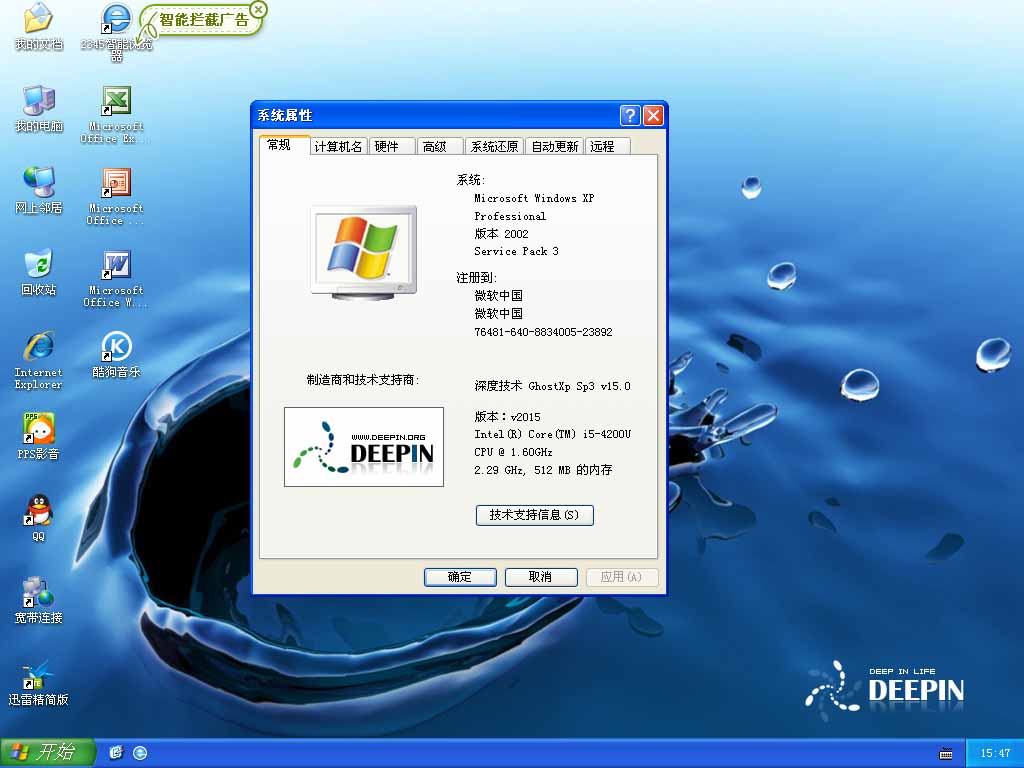Screen dimensions: 1024x768
Task: Switch to the 自动更新 tab
Action: point(554,146)
